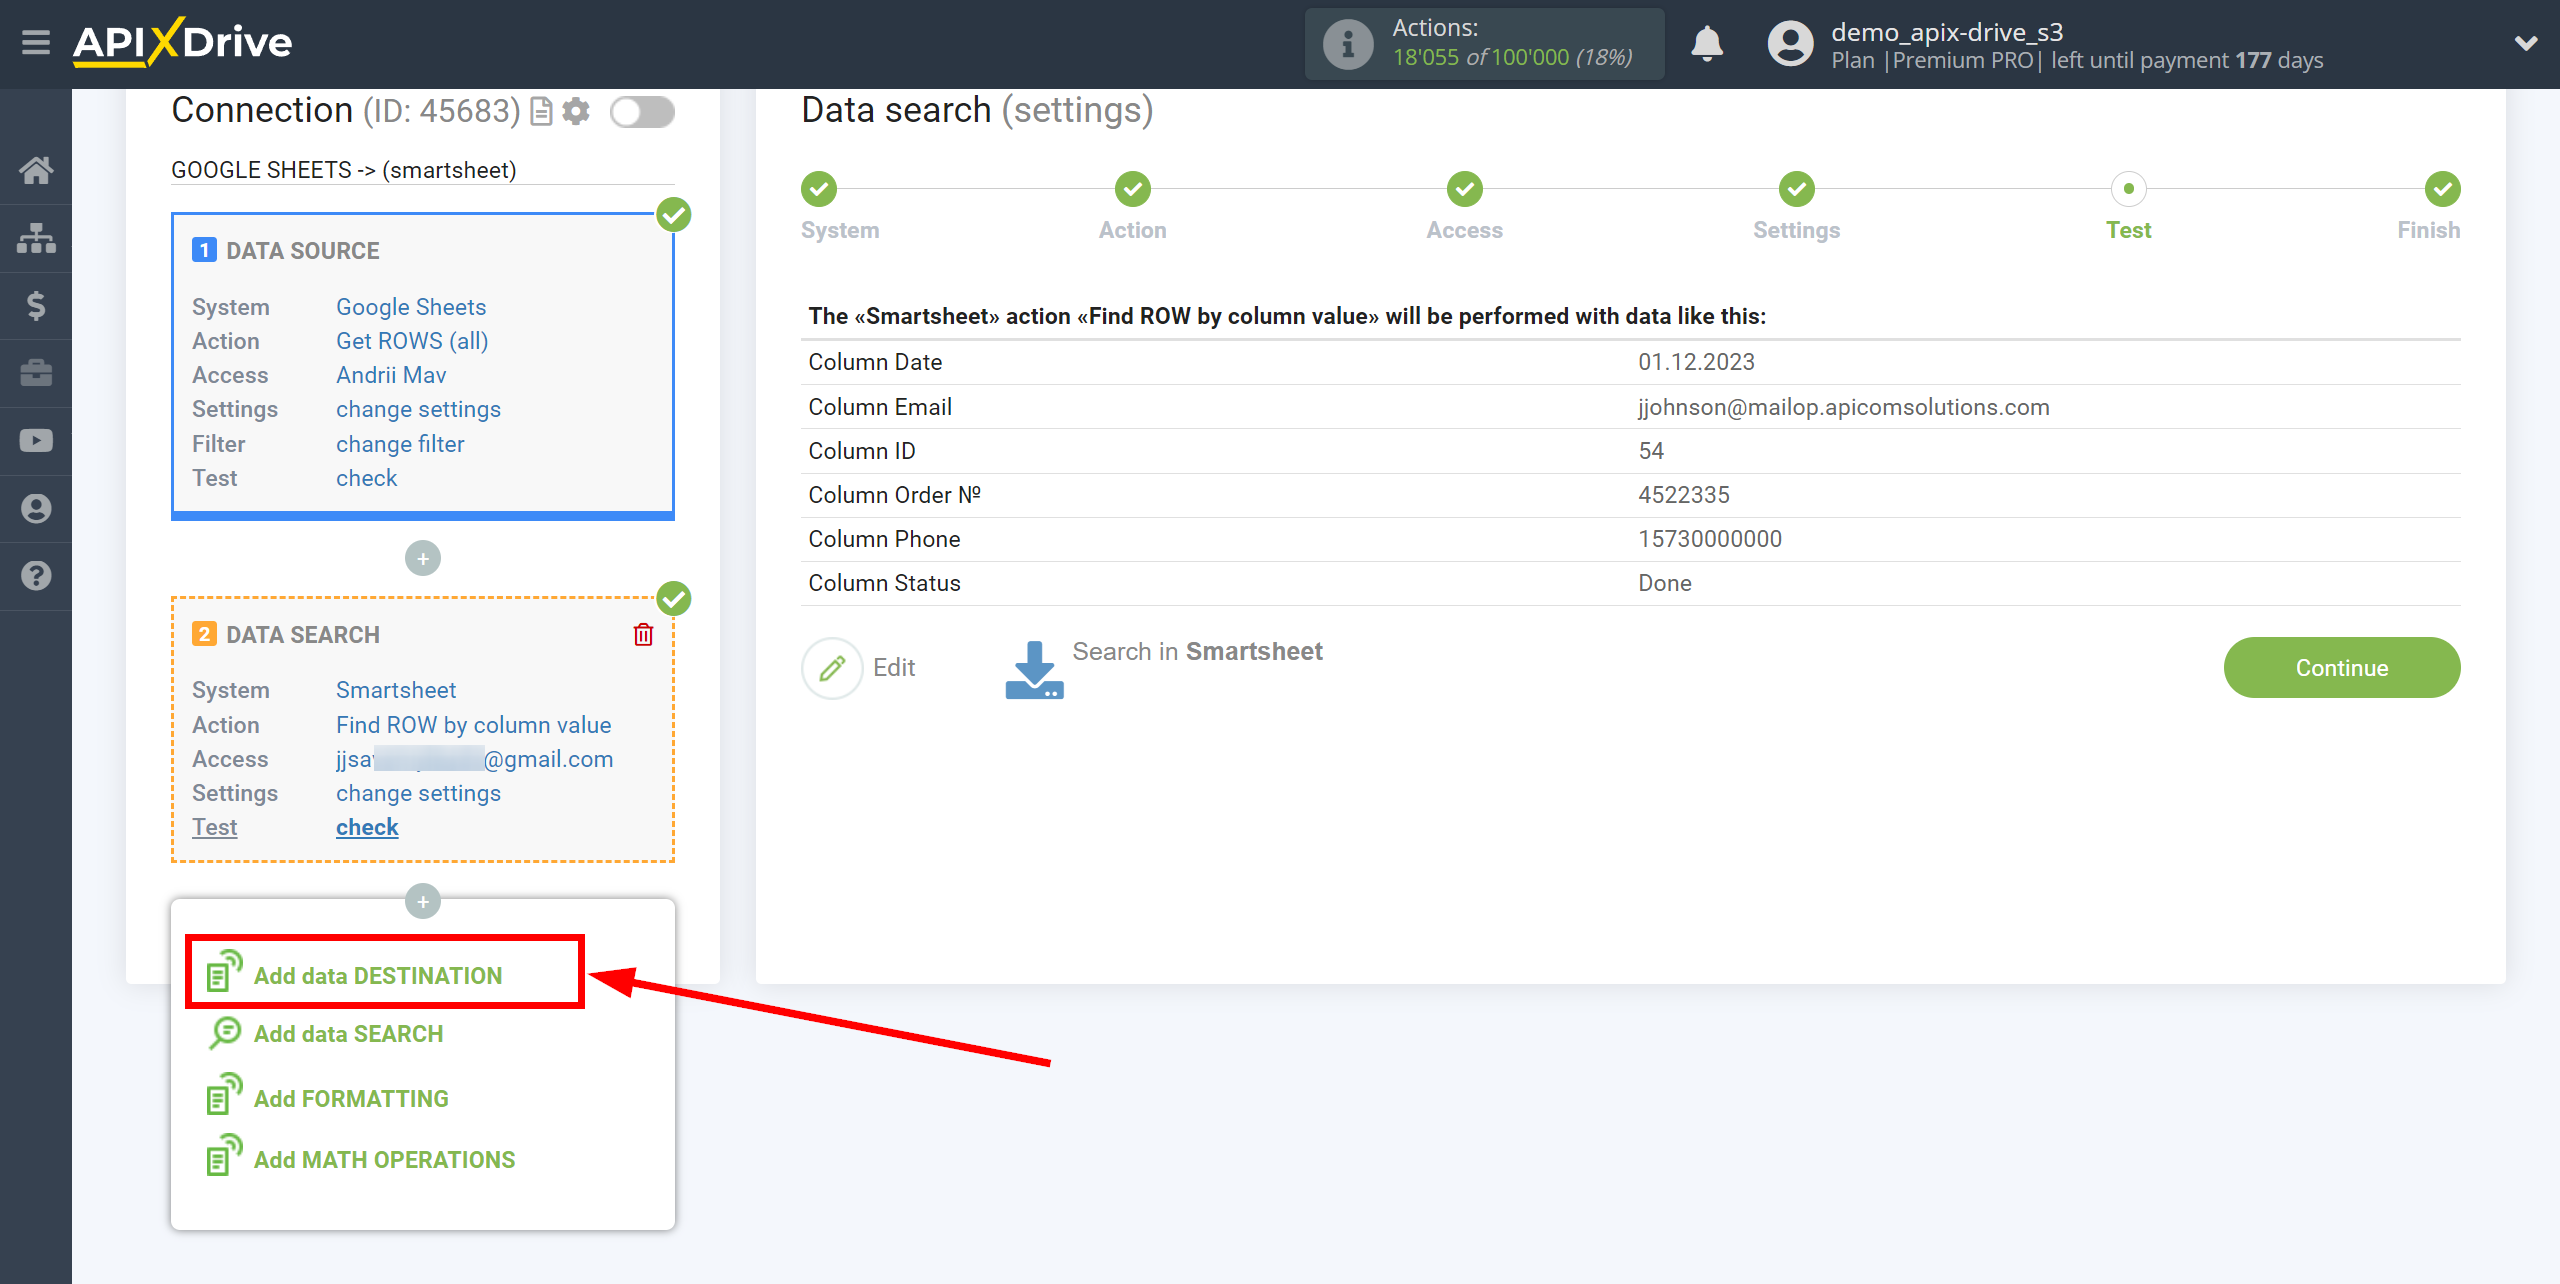Click the user avatar icon
This screenshot has width=2560, height=1284.
pyautogui.click(x=1790, y=44)
